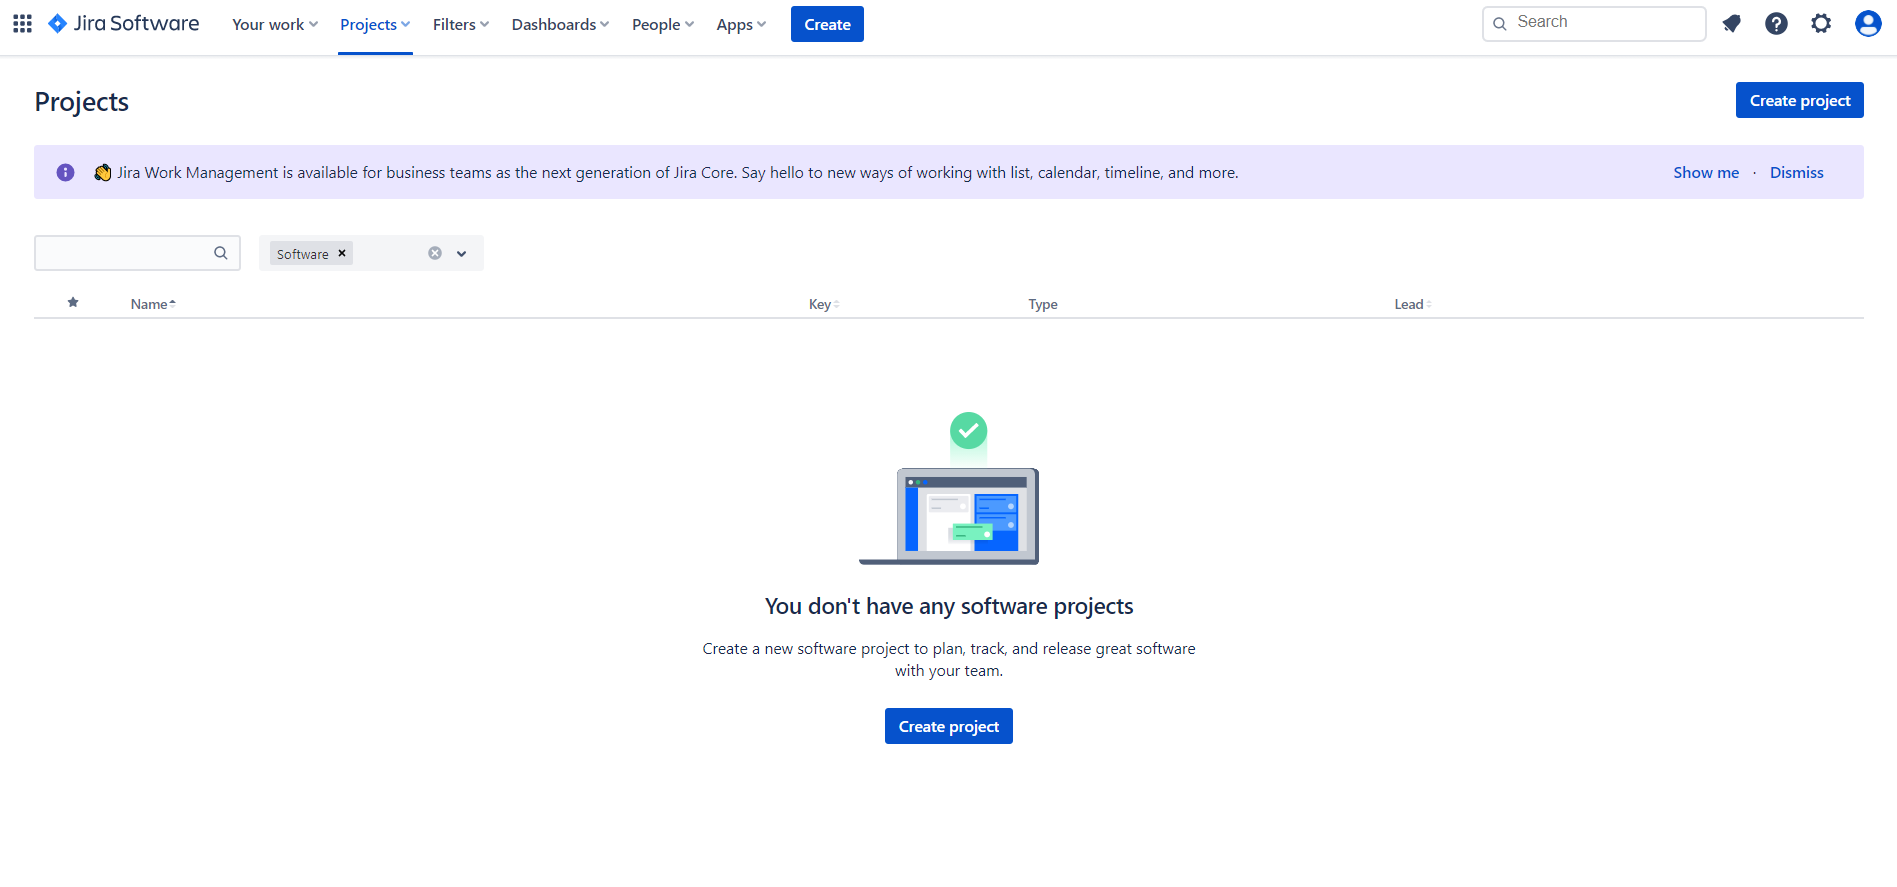Open the Dashboards menu
The image size is (1897, 887).
560,24
